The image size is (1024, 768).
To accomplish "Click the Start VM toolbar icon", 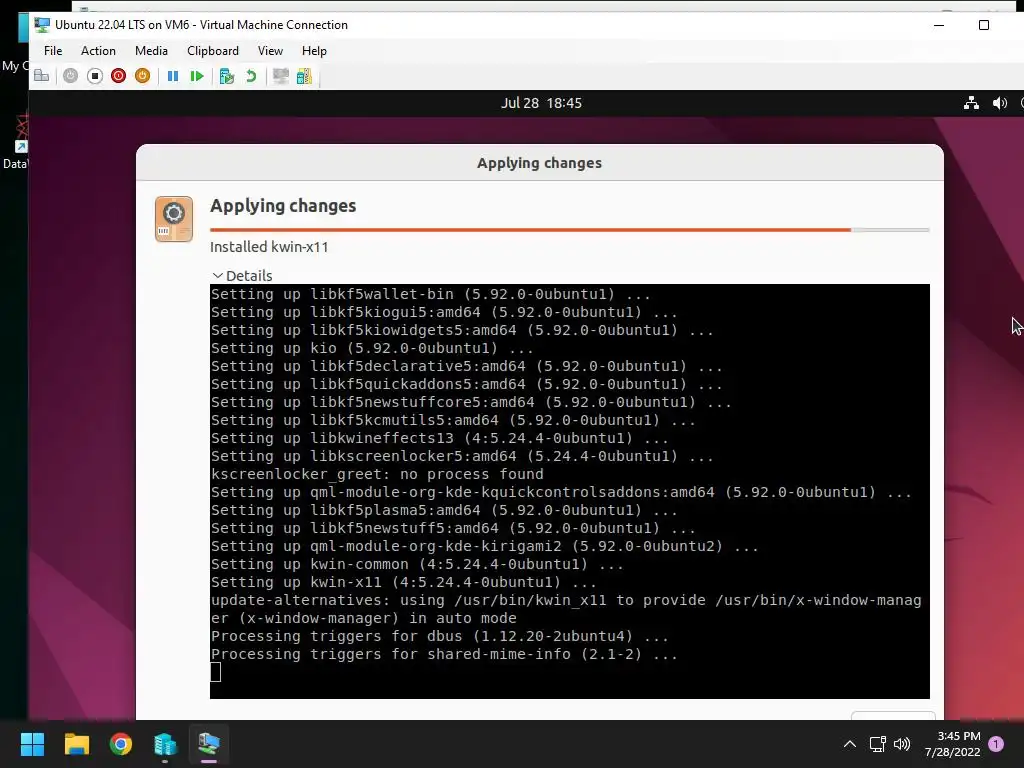I will tap(71, 76).
